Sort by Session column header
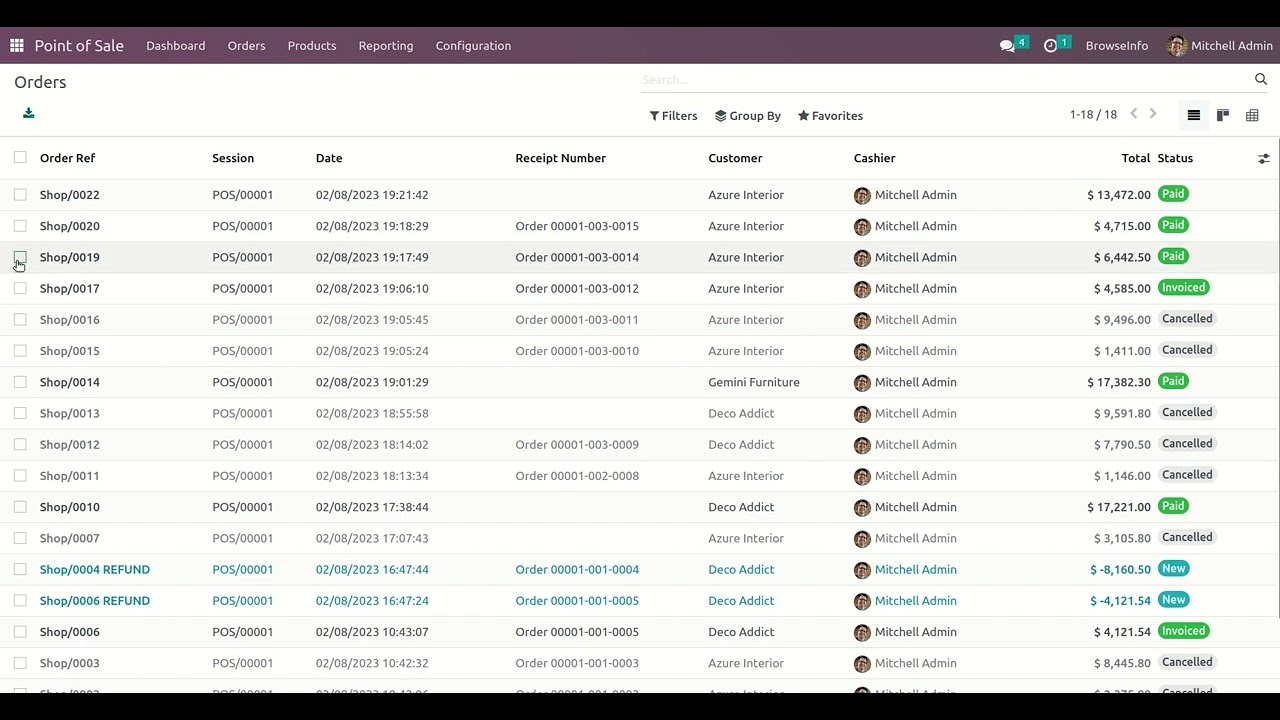This screenshot has height=720, width=1280. [x=233, y=158]
